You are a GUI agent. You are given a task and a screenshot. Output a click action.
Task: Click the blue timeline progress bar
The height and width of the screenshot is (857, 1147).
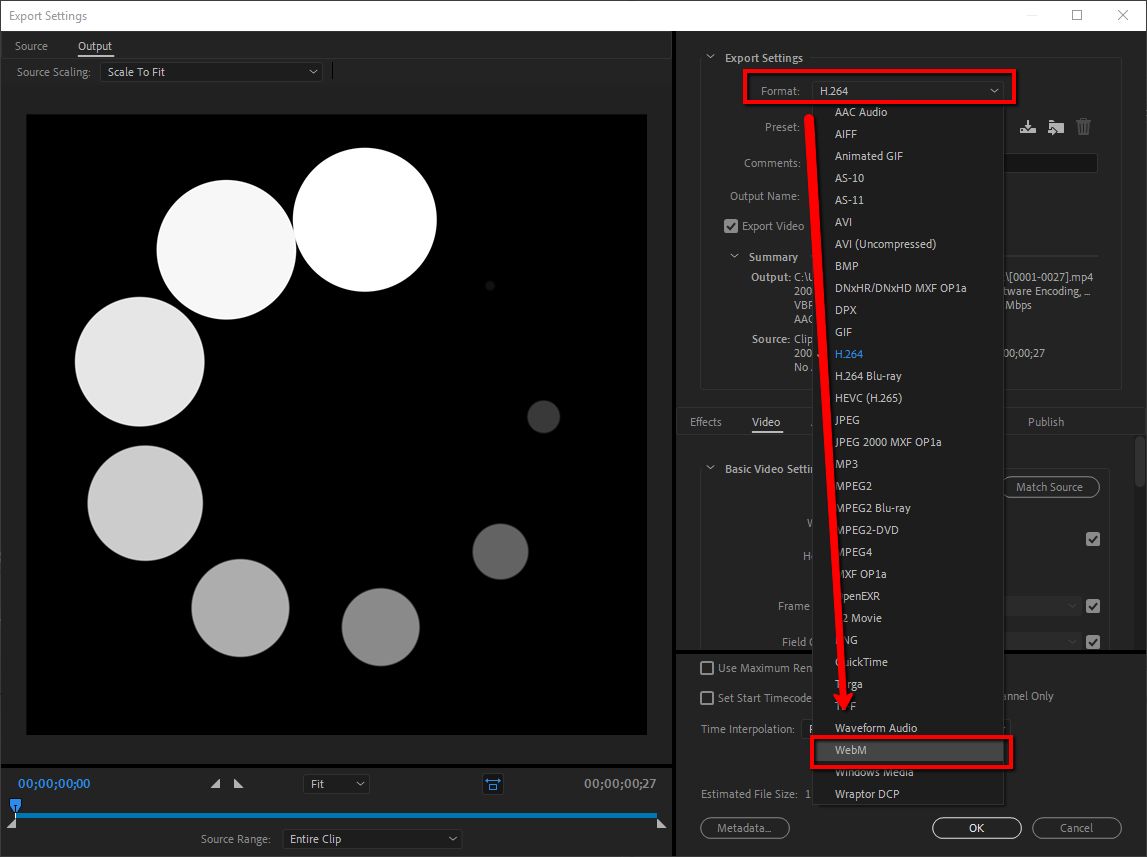pyautogui.click(x=336, y=815)
